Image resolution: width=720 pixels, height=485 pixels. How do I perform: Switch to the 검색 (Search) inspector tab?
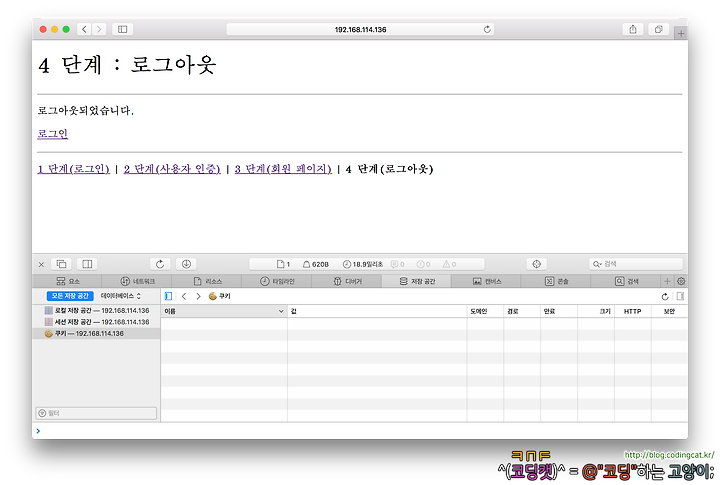coord(626,281)
